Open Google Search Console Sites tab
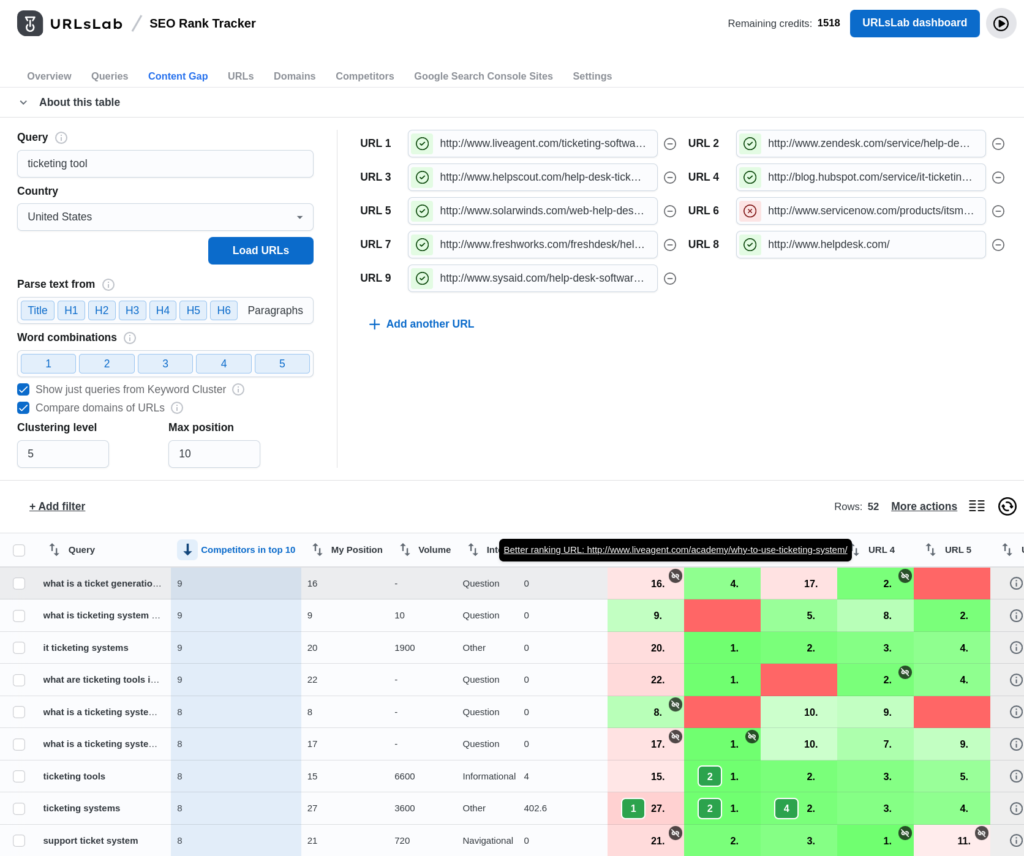 483,76
